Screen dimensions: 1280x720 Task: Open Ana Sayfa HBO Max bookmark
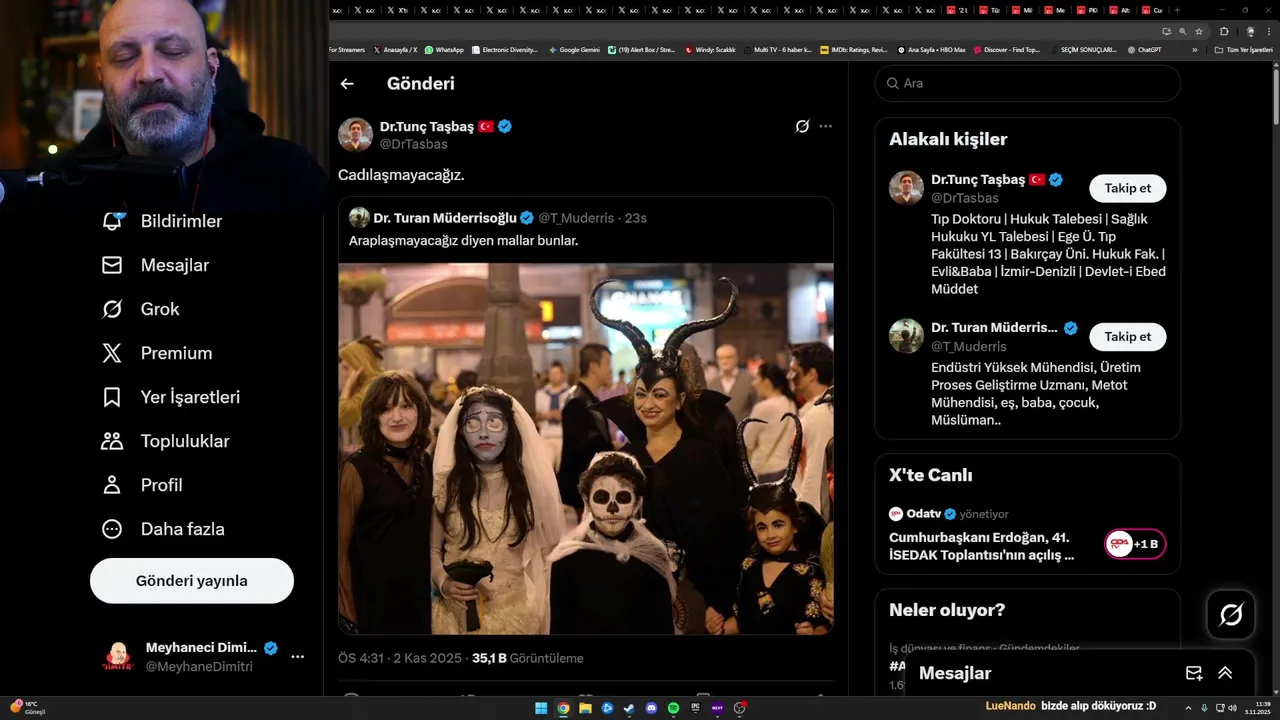[x=931, y=49]
